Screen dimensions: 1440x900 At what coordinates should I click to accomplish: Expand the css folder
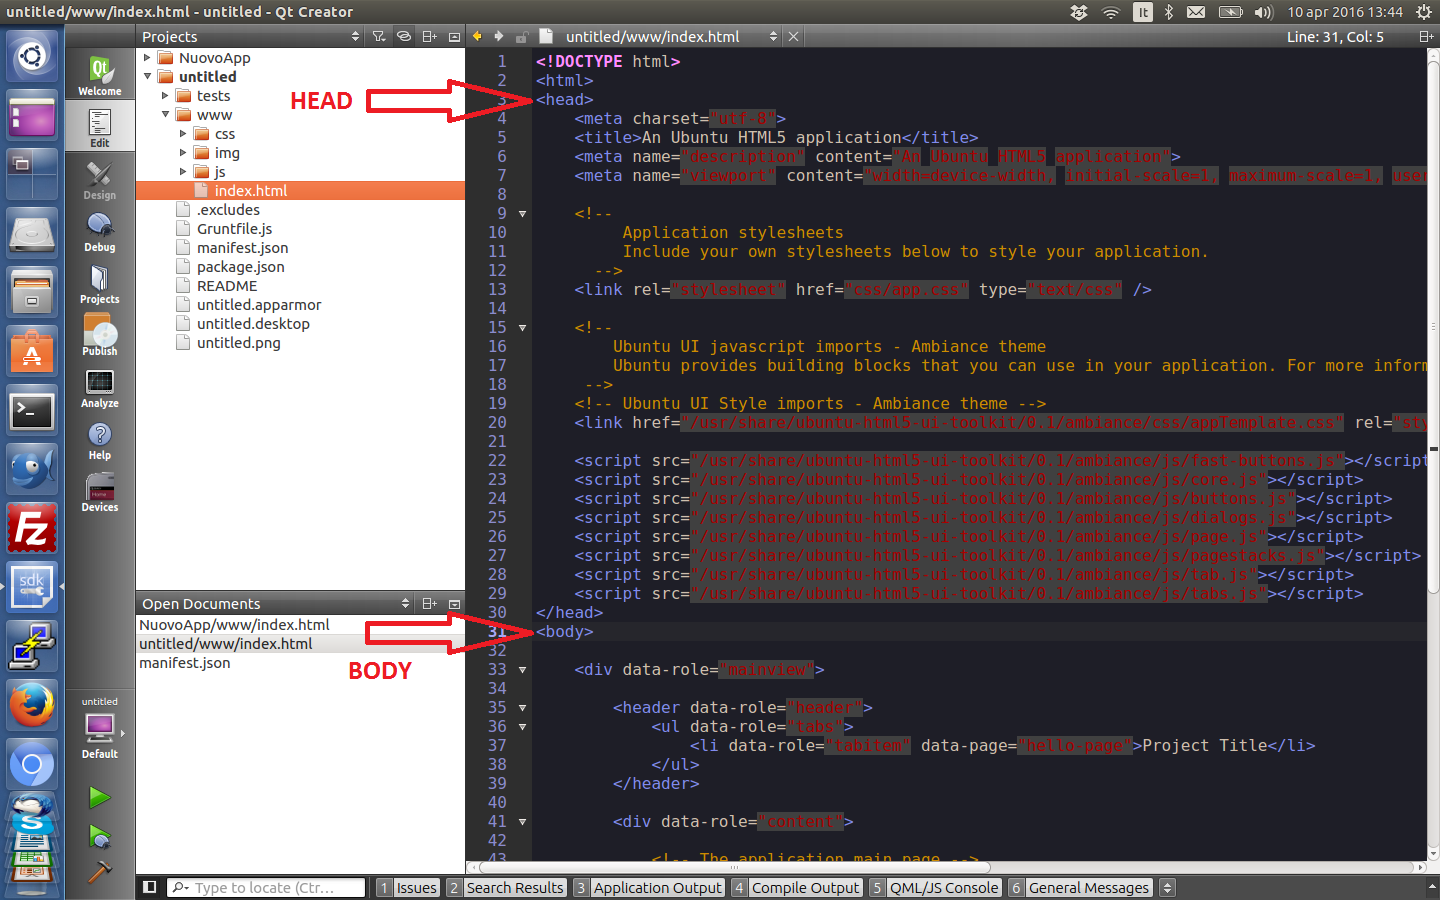pos(183,134)
